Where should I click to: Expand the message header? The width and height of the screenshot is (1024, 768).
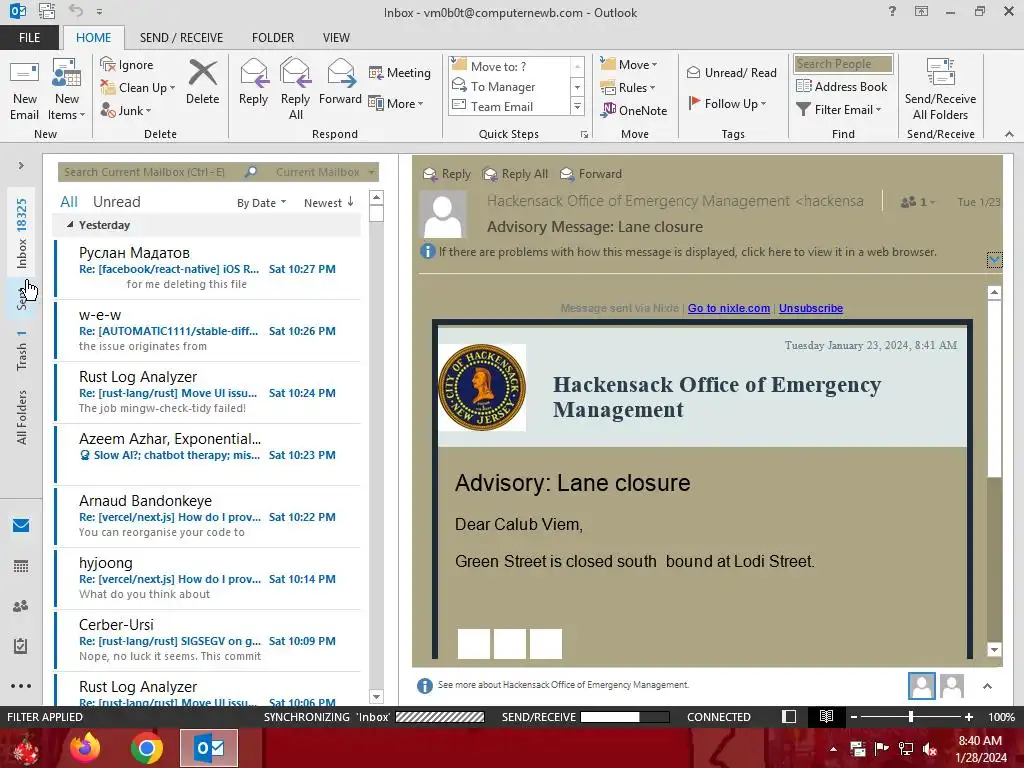pyautogui.click(x=994, y=260)
